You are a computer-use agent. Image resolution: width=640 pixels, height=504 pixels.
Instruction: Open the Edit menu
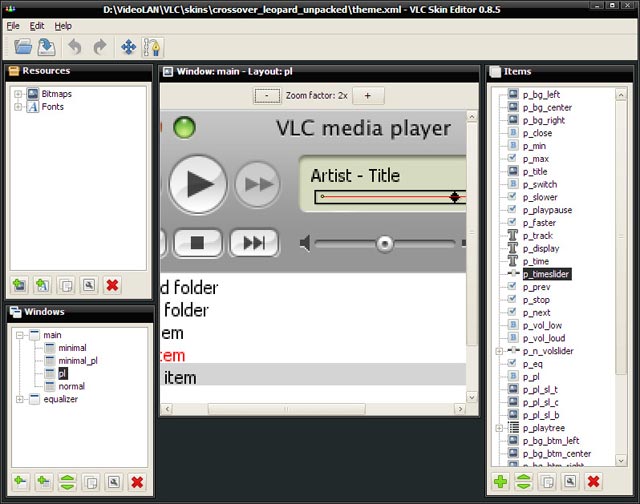click(x=37, y=25)
